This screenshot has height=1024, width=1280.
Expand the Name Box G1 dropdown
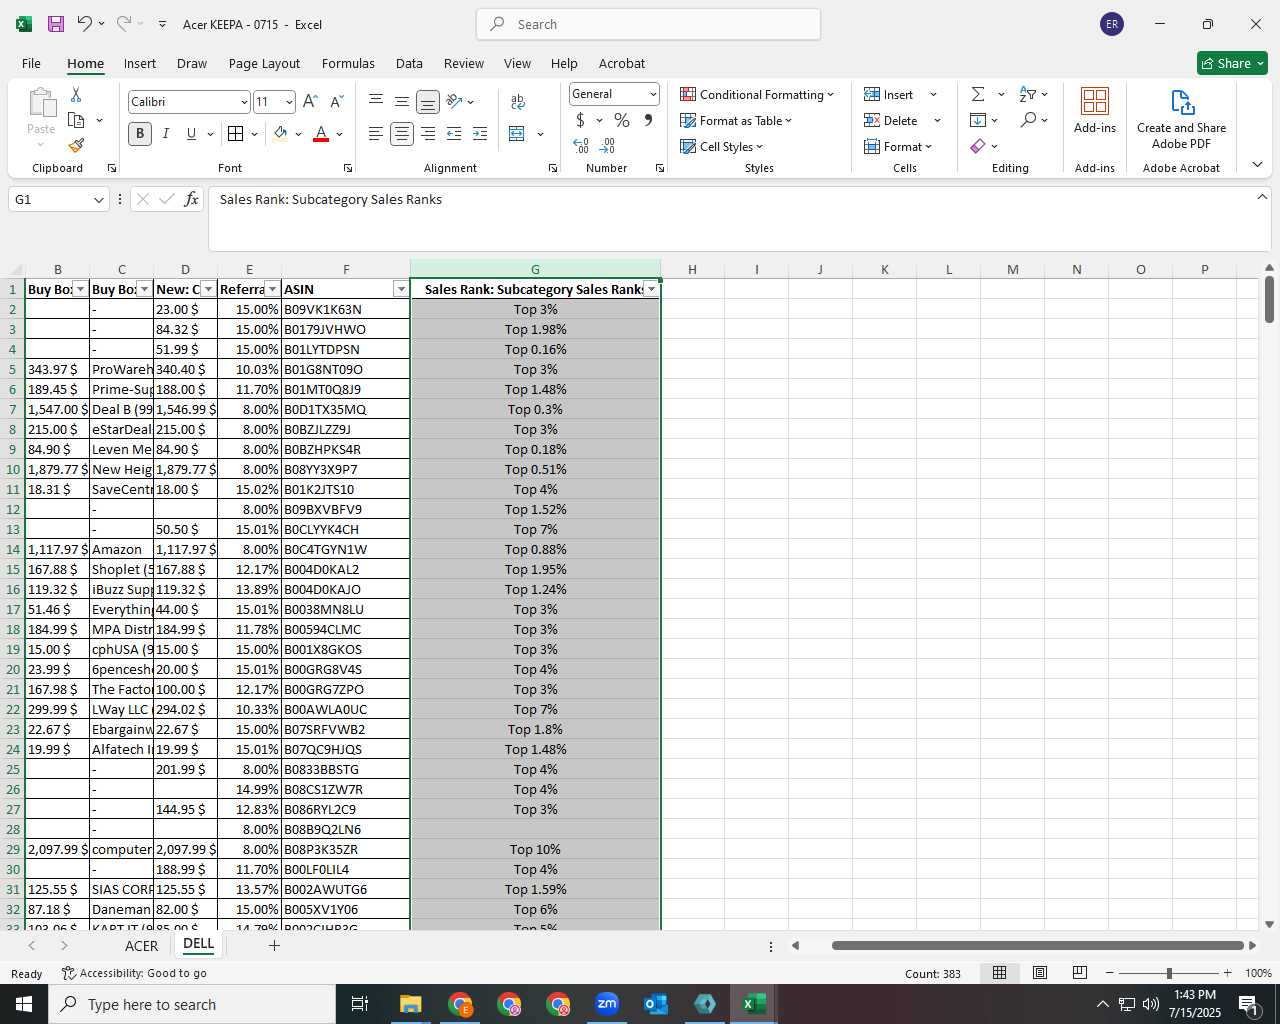click(99, 200)
